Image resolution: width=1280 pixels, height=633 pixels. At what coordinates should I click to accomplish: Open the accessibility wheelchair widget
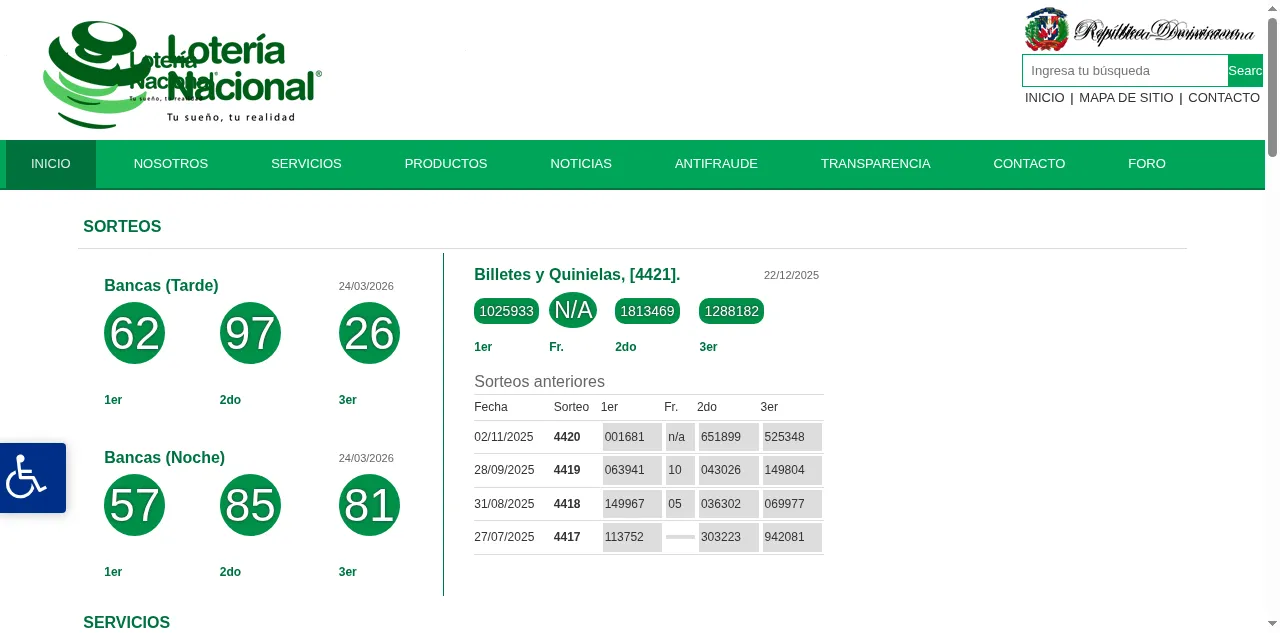[32, 478]
